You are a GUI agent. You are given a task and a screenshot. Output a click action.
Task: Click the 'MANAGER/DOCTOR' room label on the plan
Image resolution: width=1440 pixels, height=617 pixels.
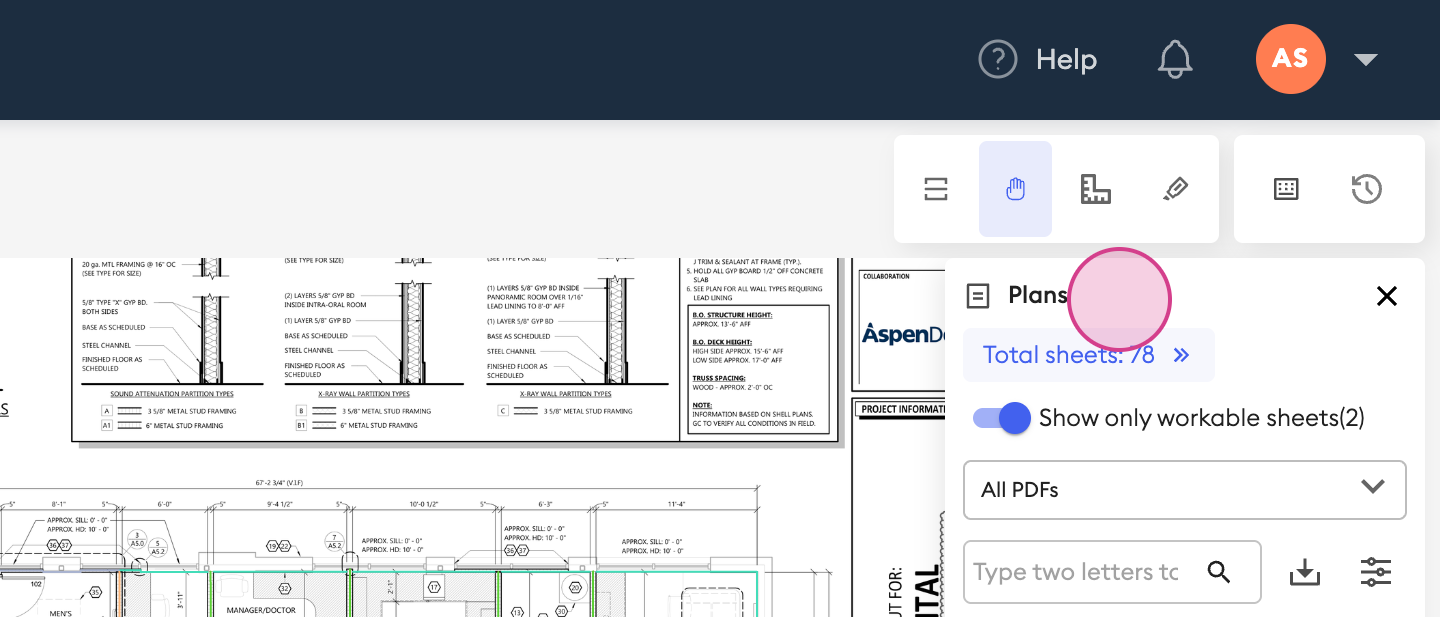click(x=261, y=609)
